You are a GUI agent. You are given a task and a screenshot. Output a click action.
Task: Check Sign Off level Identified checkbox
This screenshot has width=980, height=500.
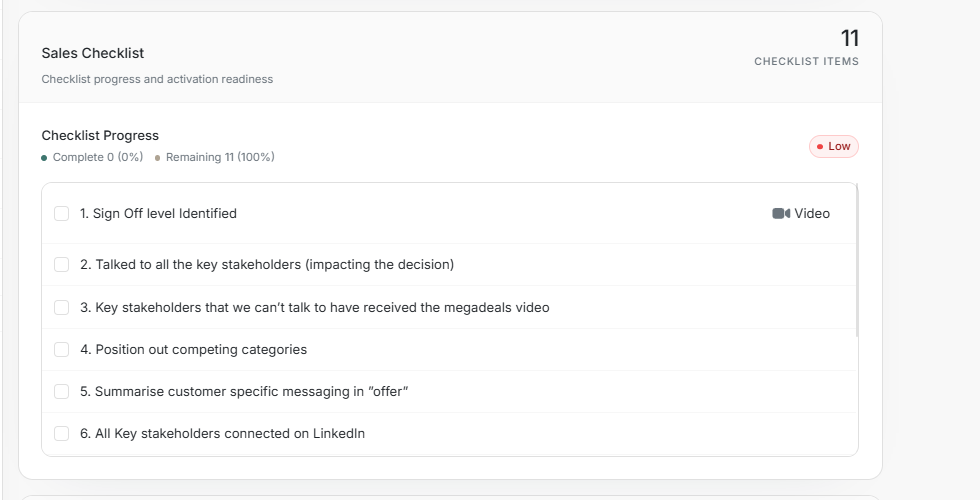pyautogui.click(x=61, y=214)
